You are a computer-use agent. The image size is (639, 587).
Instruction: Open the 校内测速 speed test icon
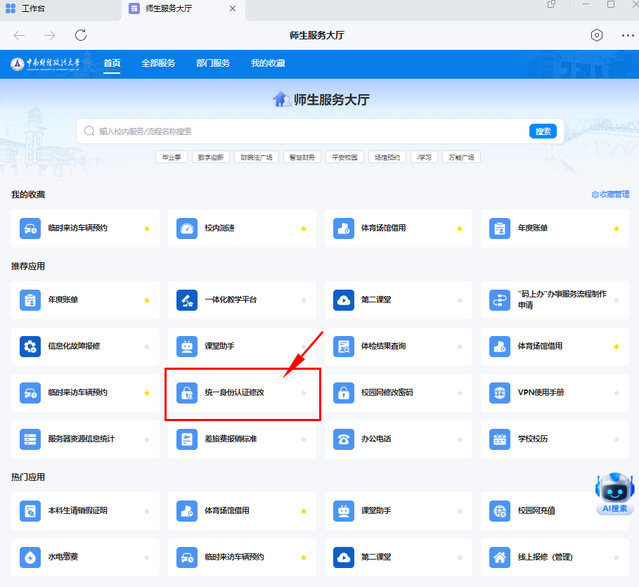click(x=187, y=229)
